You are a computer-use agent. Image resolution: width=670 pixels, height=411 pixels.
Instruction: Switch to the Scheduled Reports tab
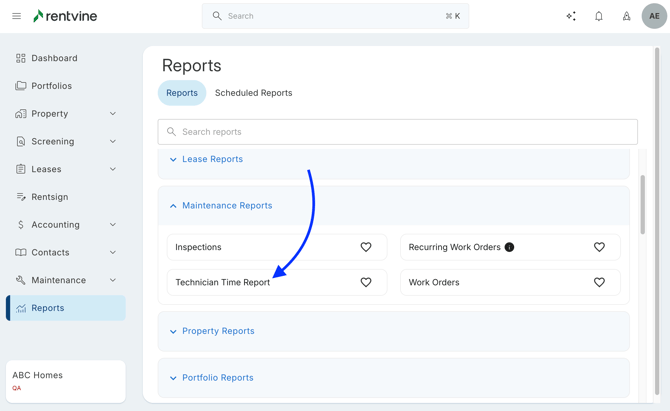pyautogui.click(x=253, y=93)
